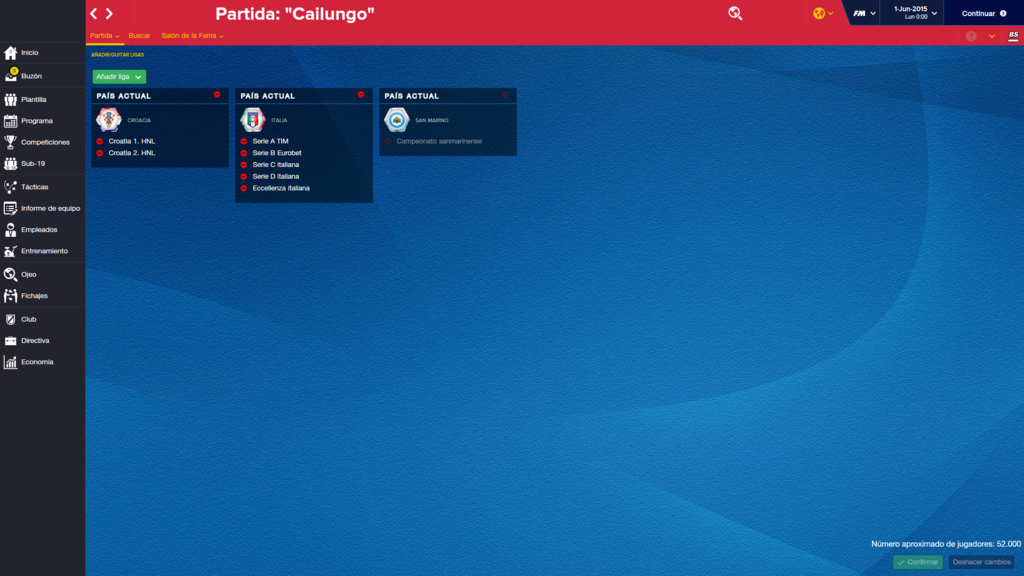Image resolution: width=1024 pixels, height=576 pixels.
Task: Expand the Añadir liga dropdown
Action: coord(119,76)
